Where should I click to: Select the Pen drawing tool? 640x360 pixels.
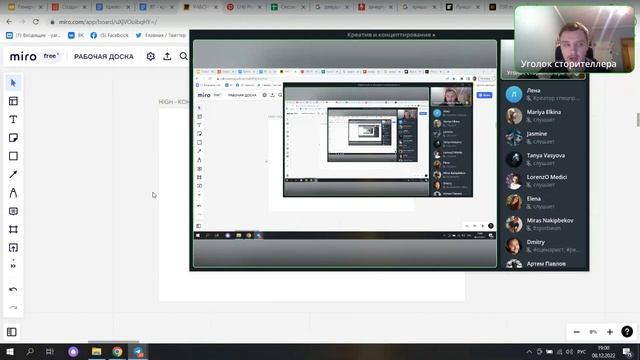[x=13, y=193]
